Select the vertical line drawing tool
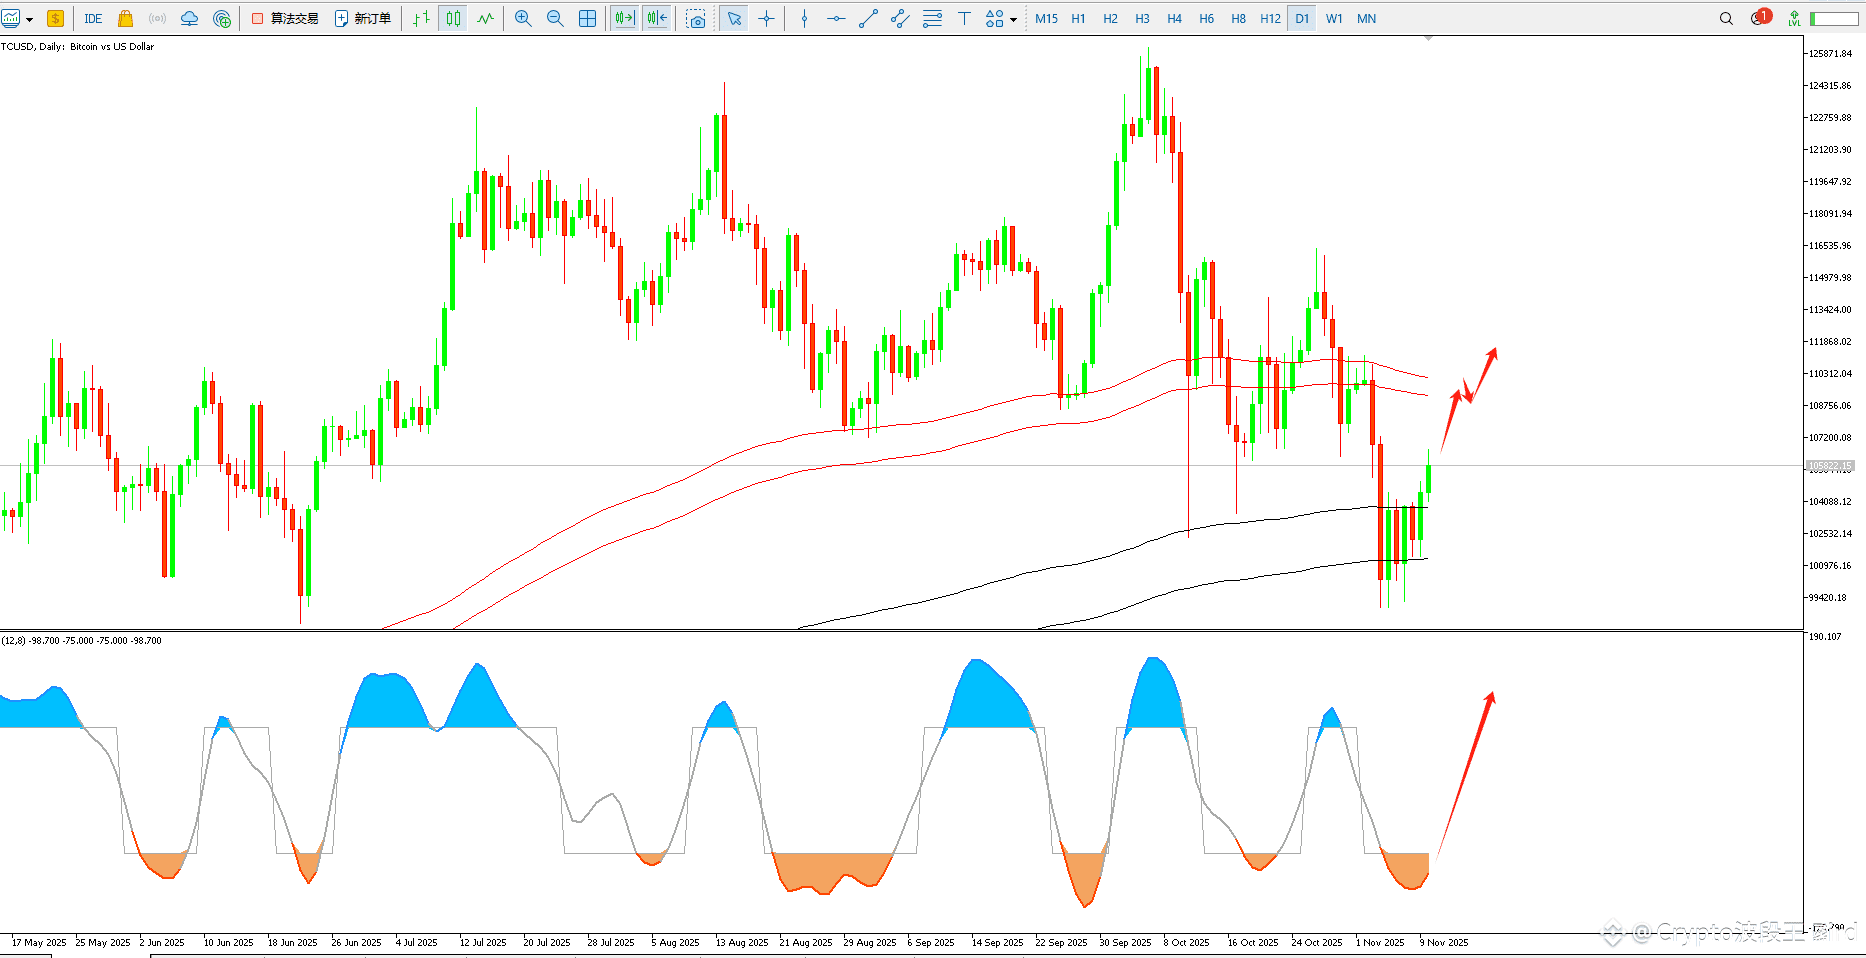The width and height of the screenshot is (1866, 958). pos(804,18)
